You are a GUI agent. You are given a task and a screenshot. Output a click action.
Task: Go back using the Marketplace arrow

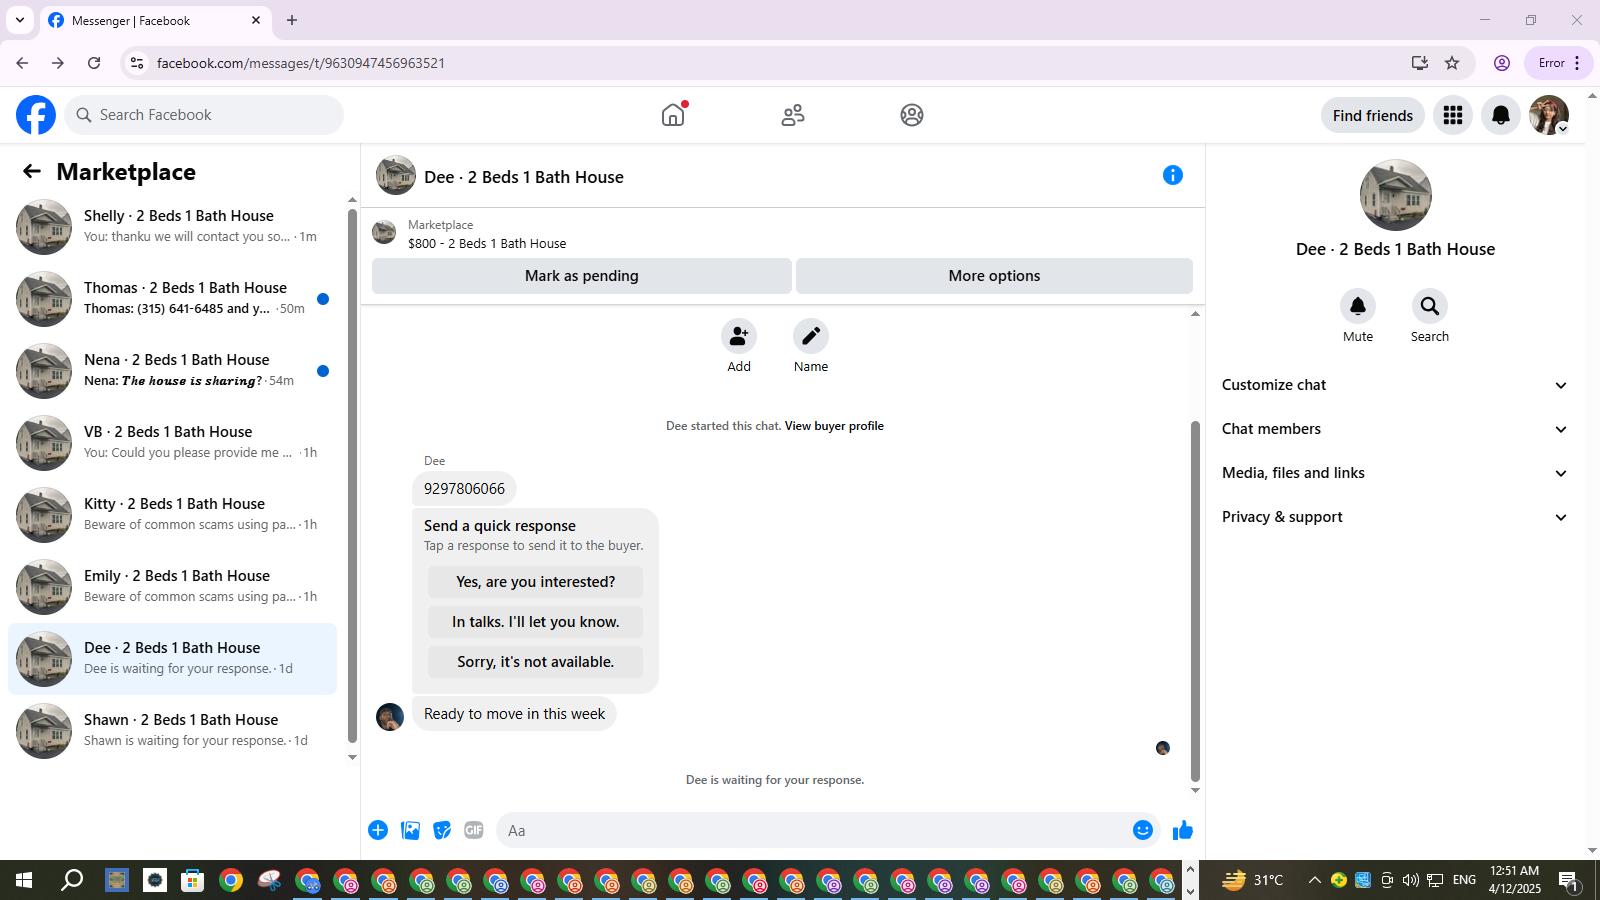[32, 171]
